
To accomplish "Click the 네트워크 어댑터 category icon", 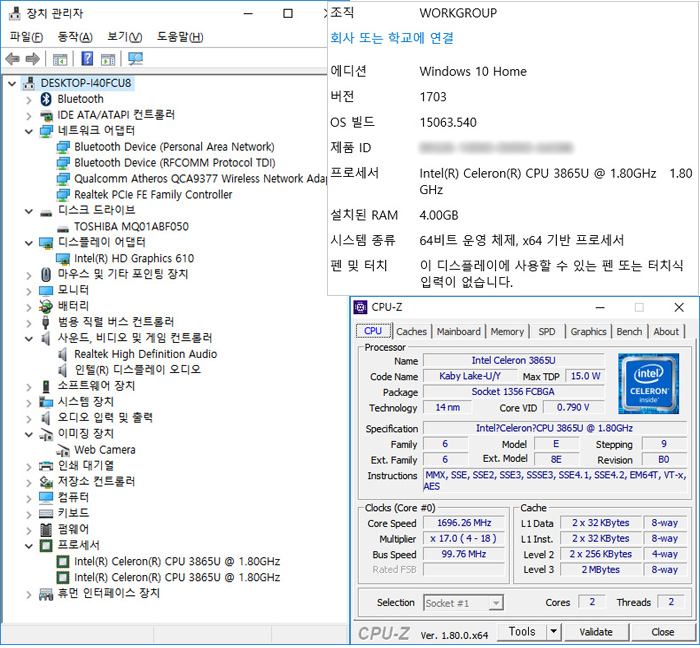I will [46, 131].
